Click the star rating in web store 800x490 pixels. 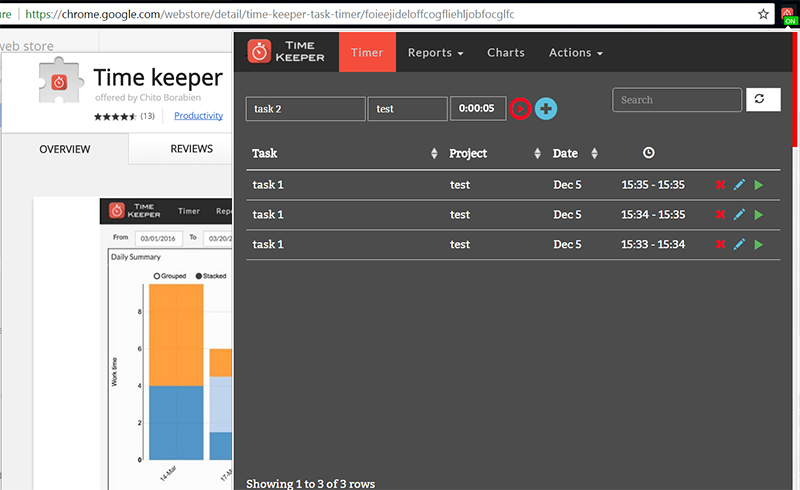pyautogui.click(x=115, y=116)
